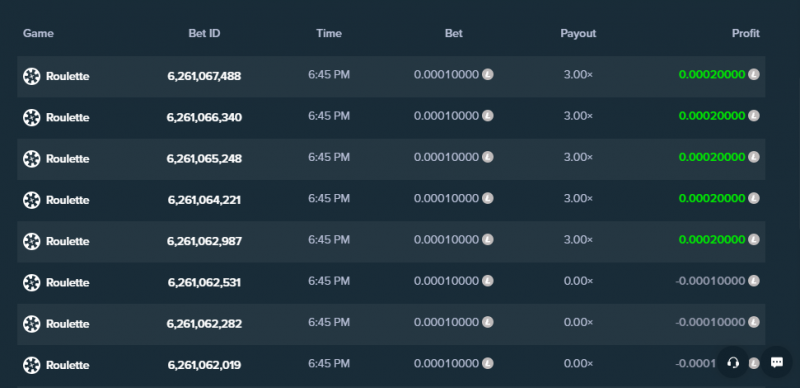The height and width of the screenshot is (388, 800).
Task: Open bet ID 6,261,062,531
Action: [204, 283]
